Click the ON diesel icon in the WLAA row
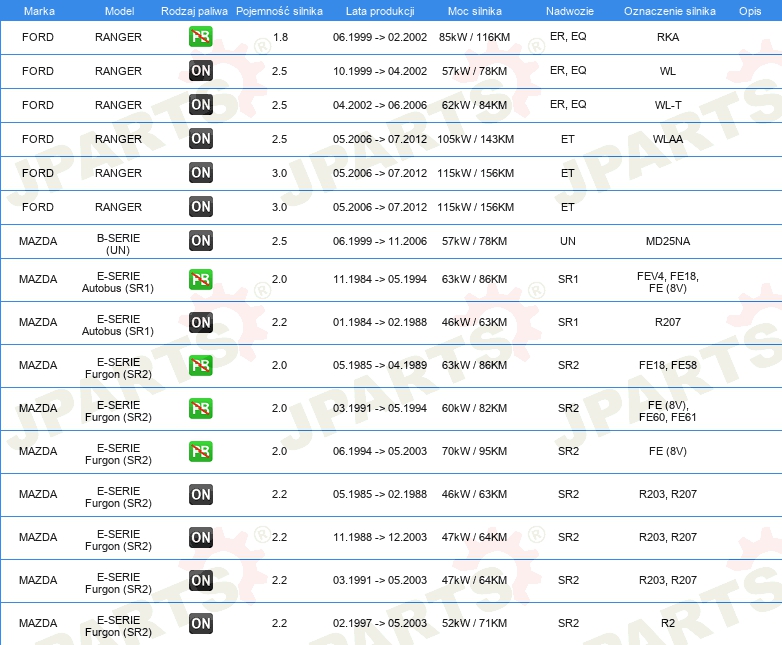 click(x=200, y=139)
